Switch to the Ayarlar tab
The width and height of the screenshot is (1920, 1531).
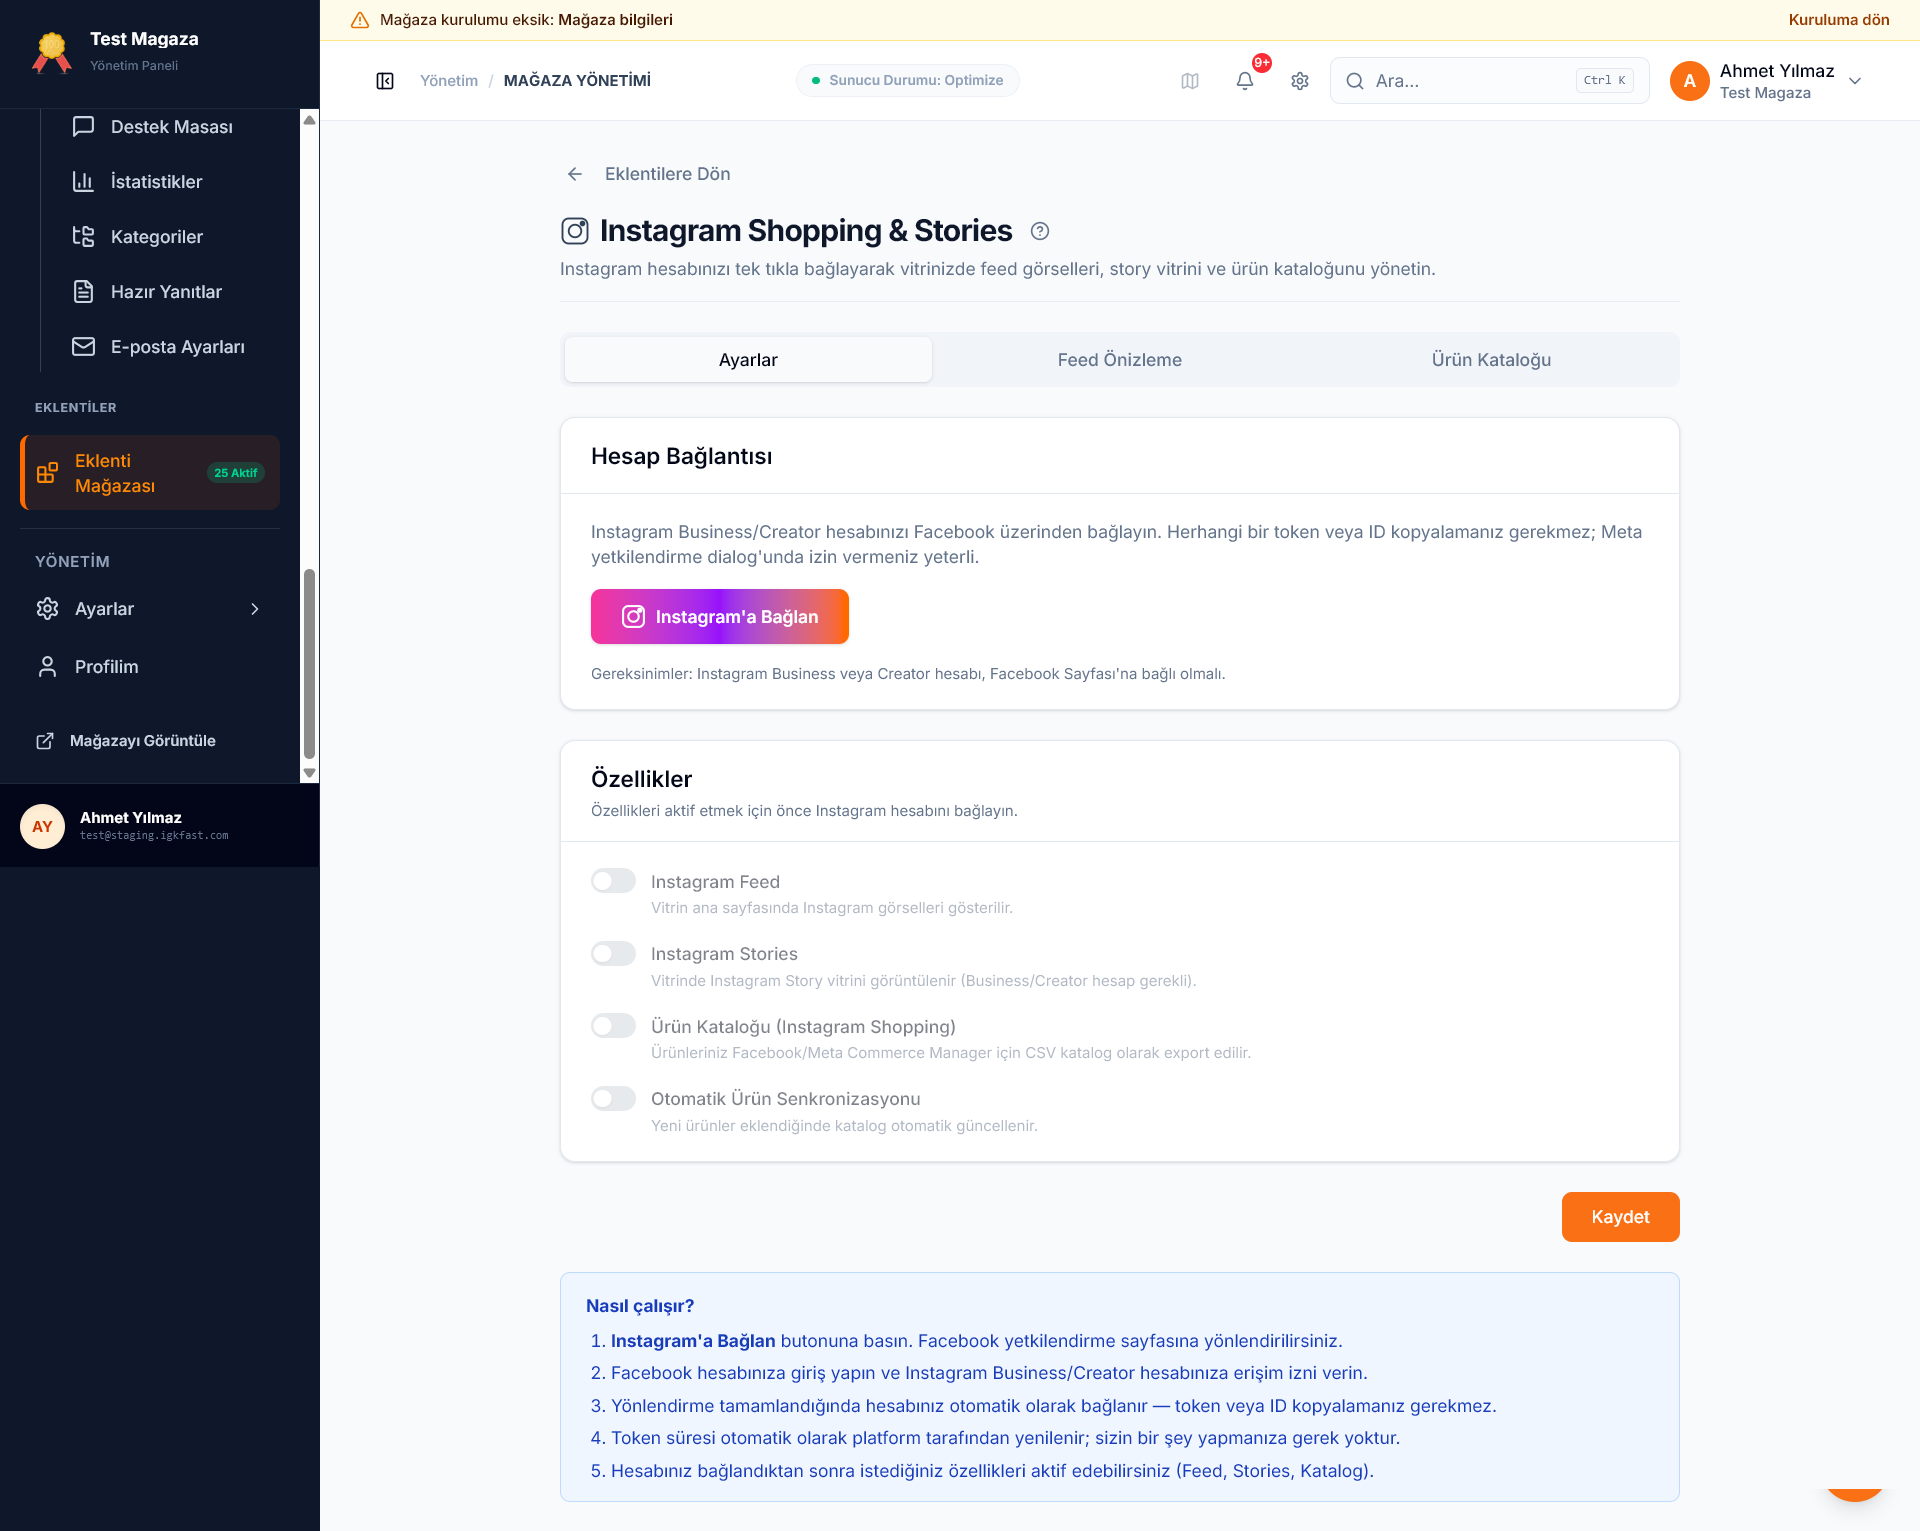pos(748,360)
